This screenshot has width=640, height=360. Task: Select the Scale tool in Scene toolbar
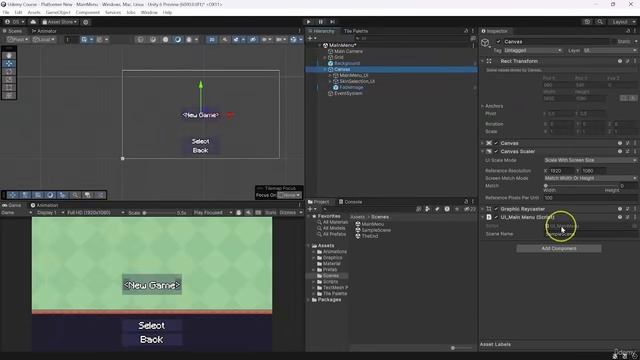[9, 80]
